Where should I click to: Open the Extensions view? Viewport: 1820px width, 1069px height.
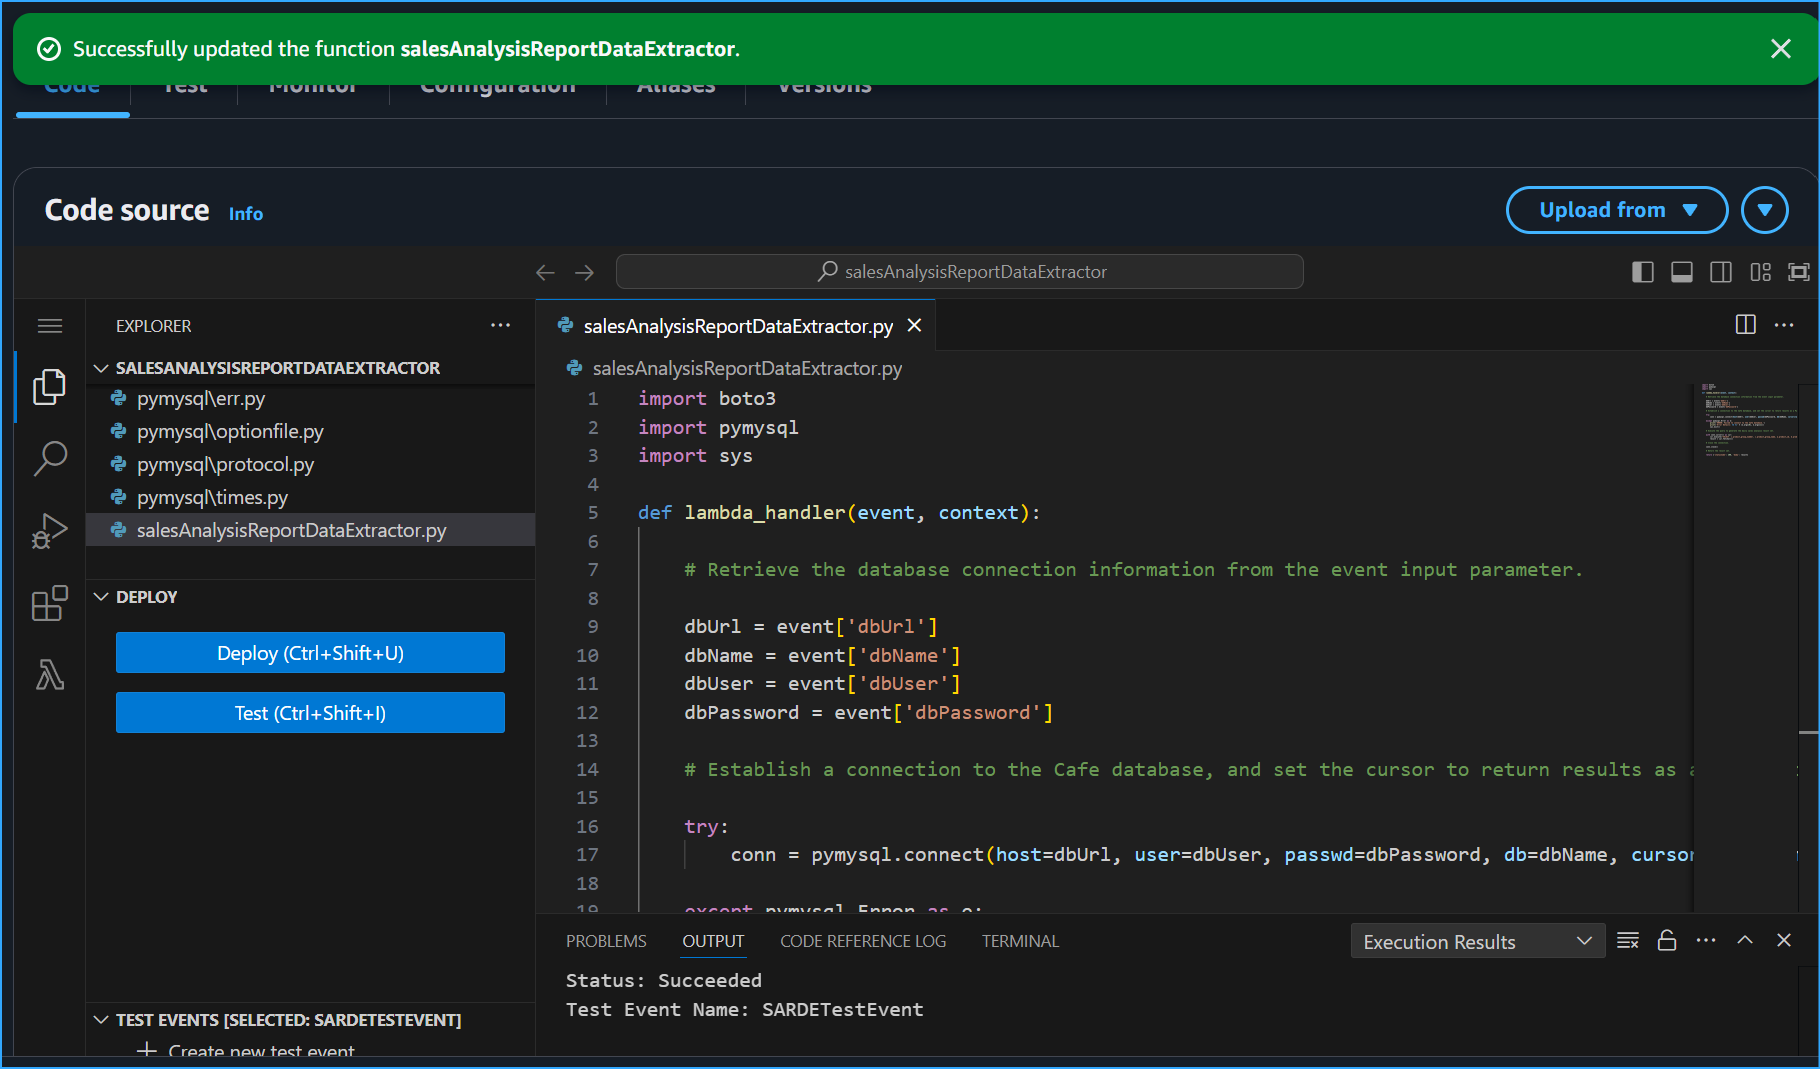click(x=49, y=603)
